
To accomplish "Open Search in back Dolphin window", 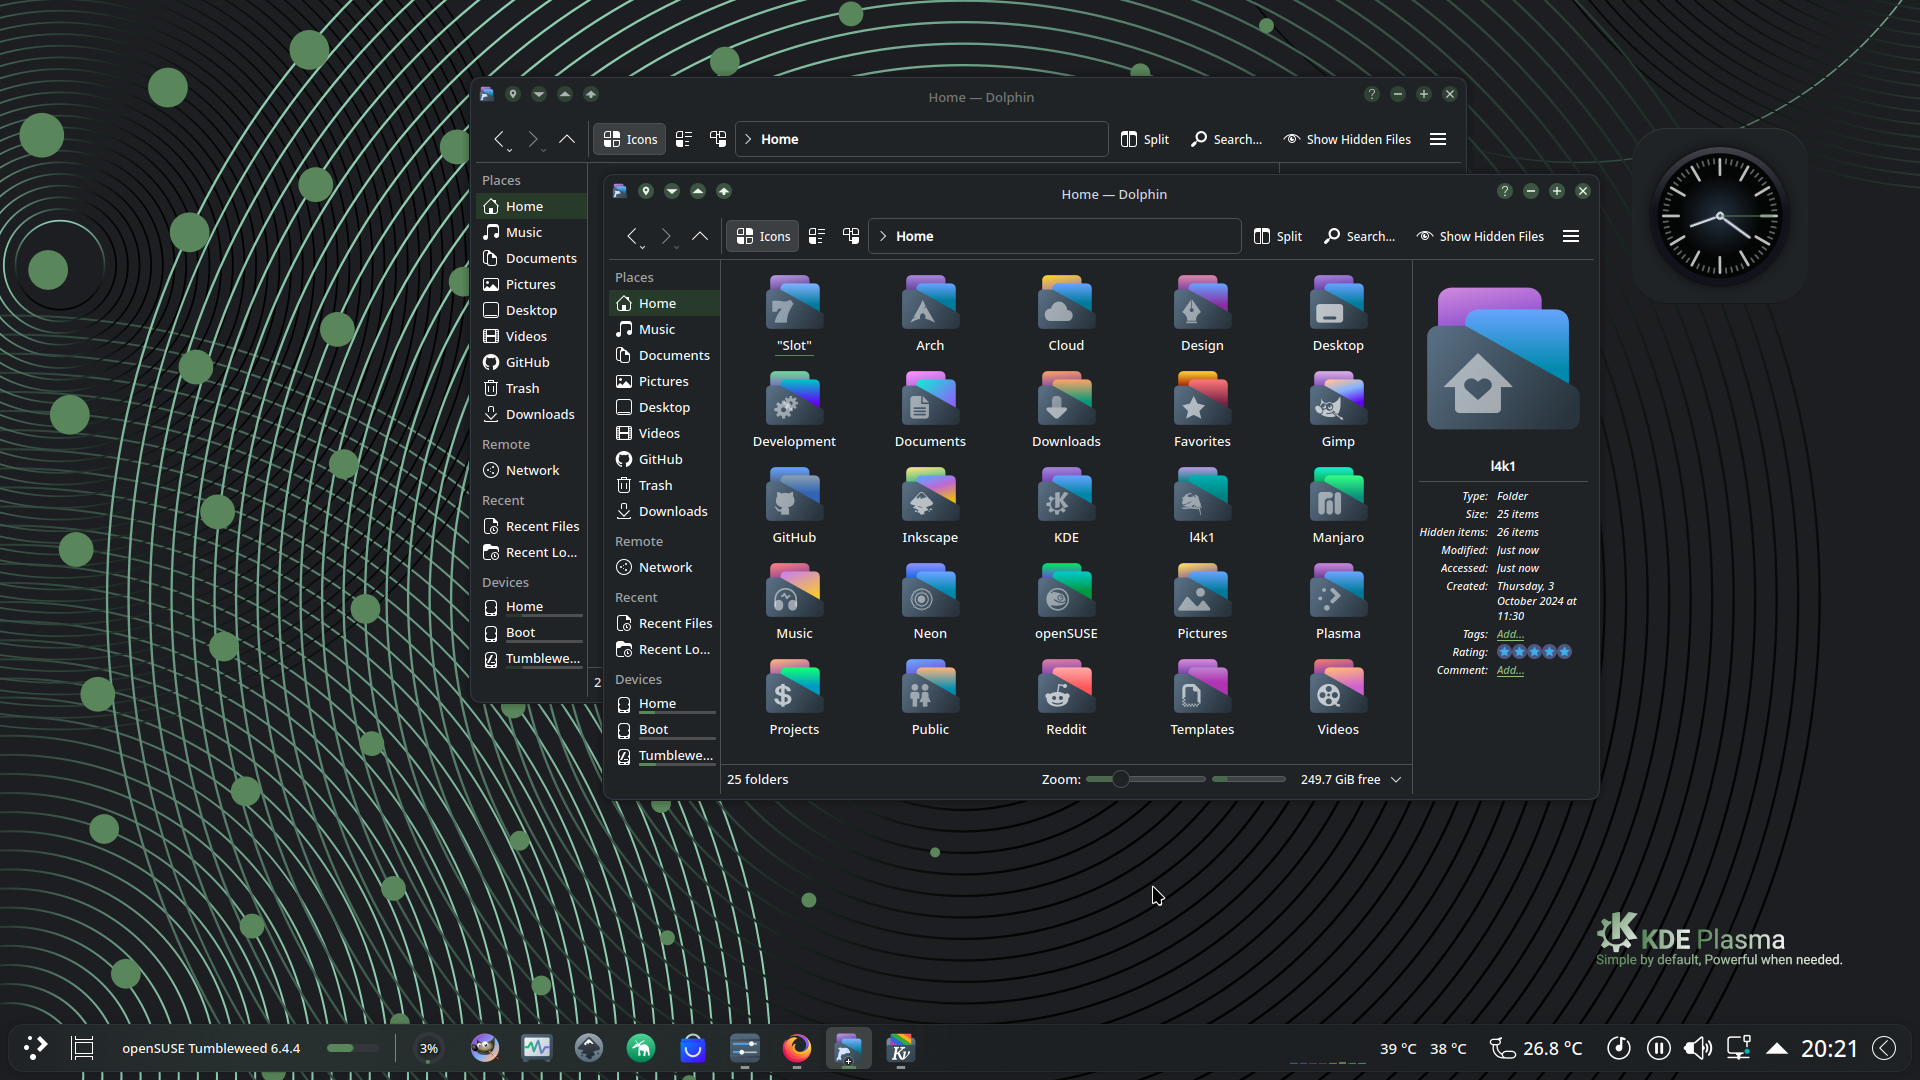I will pyautogui.click(x=1226, y=139).
